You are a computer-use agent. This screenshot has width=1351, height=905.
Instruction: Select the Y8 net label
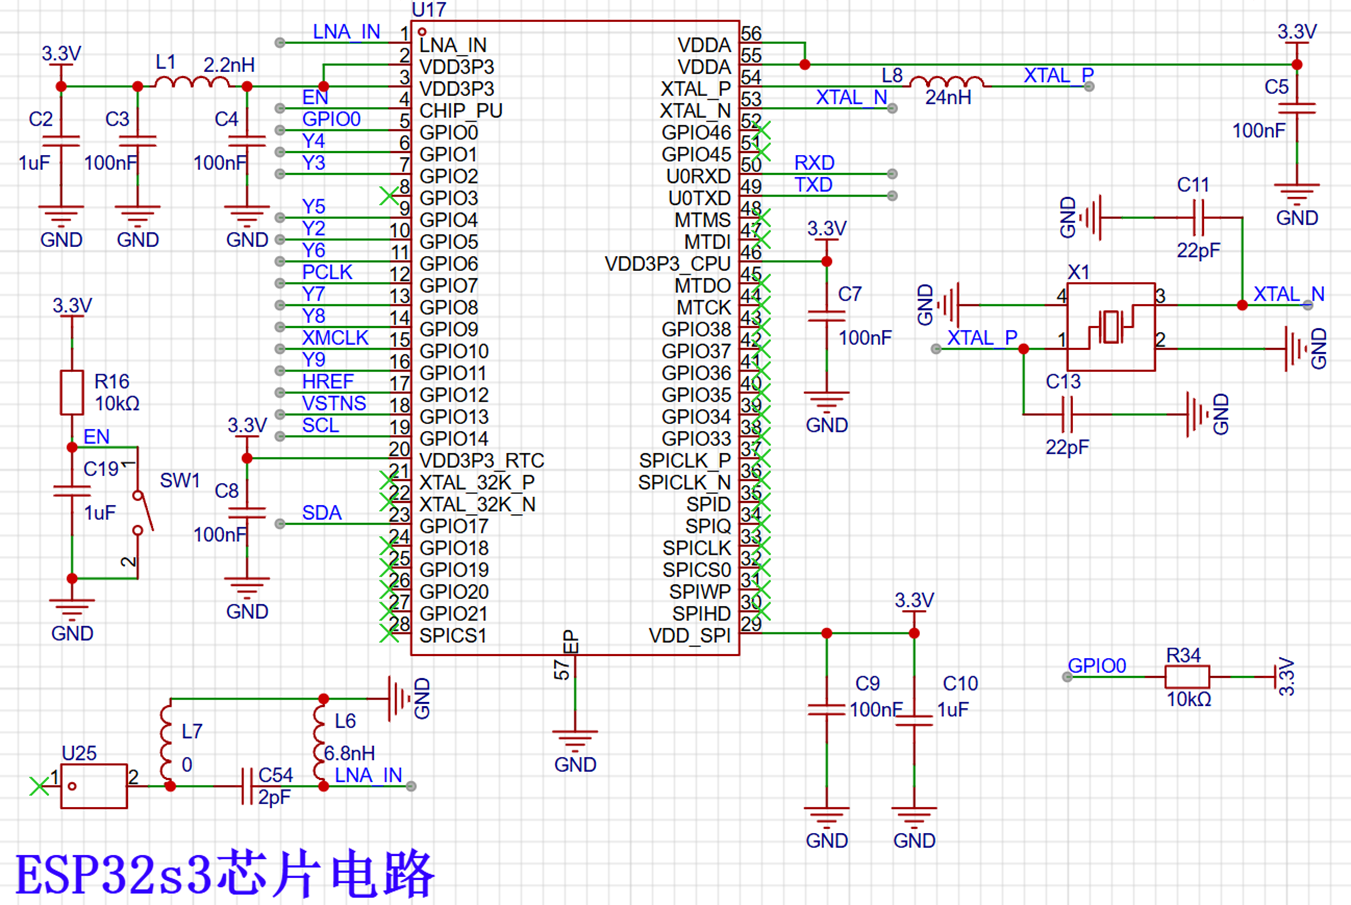[313, 316]
